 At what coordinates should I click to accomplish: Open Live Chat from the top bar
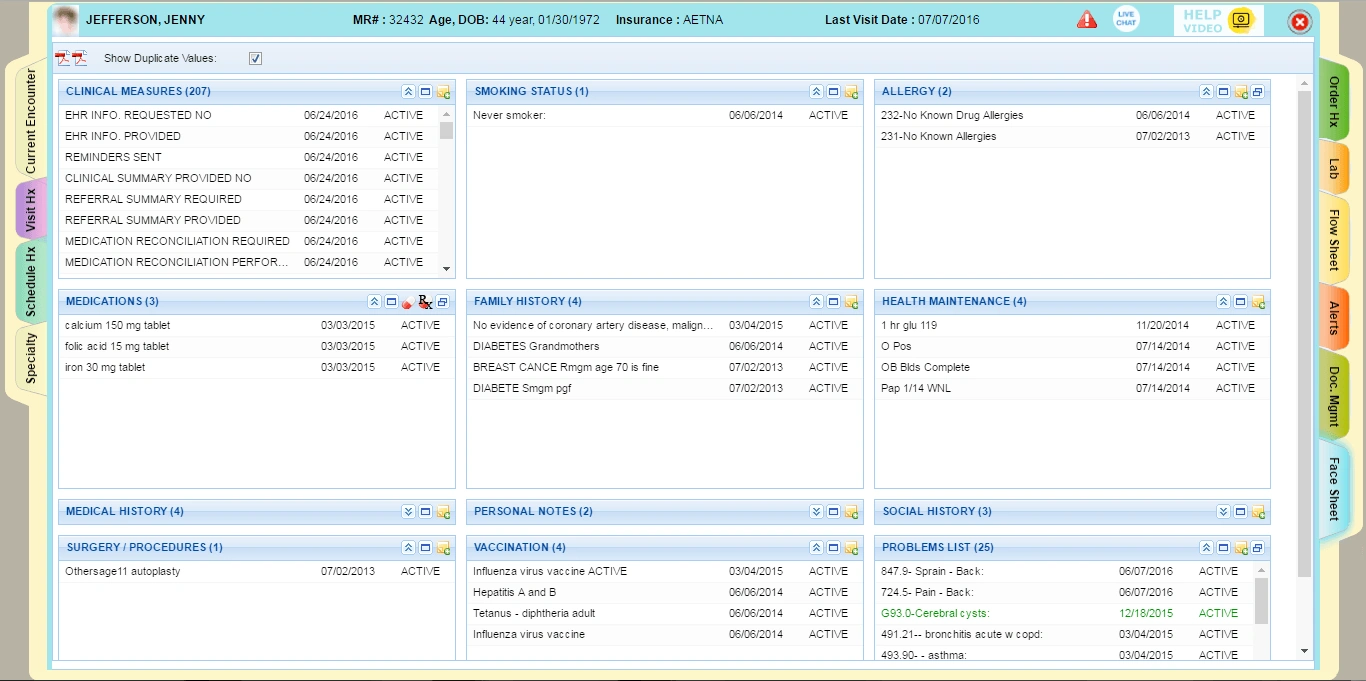point(1126,18)
